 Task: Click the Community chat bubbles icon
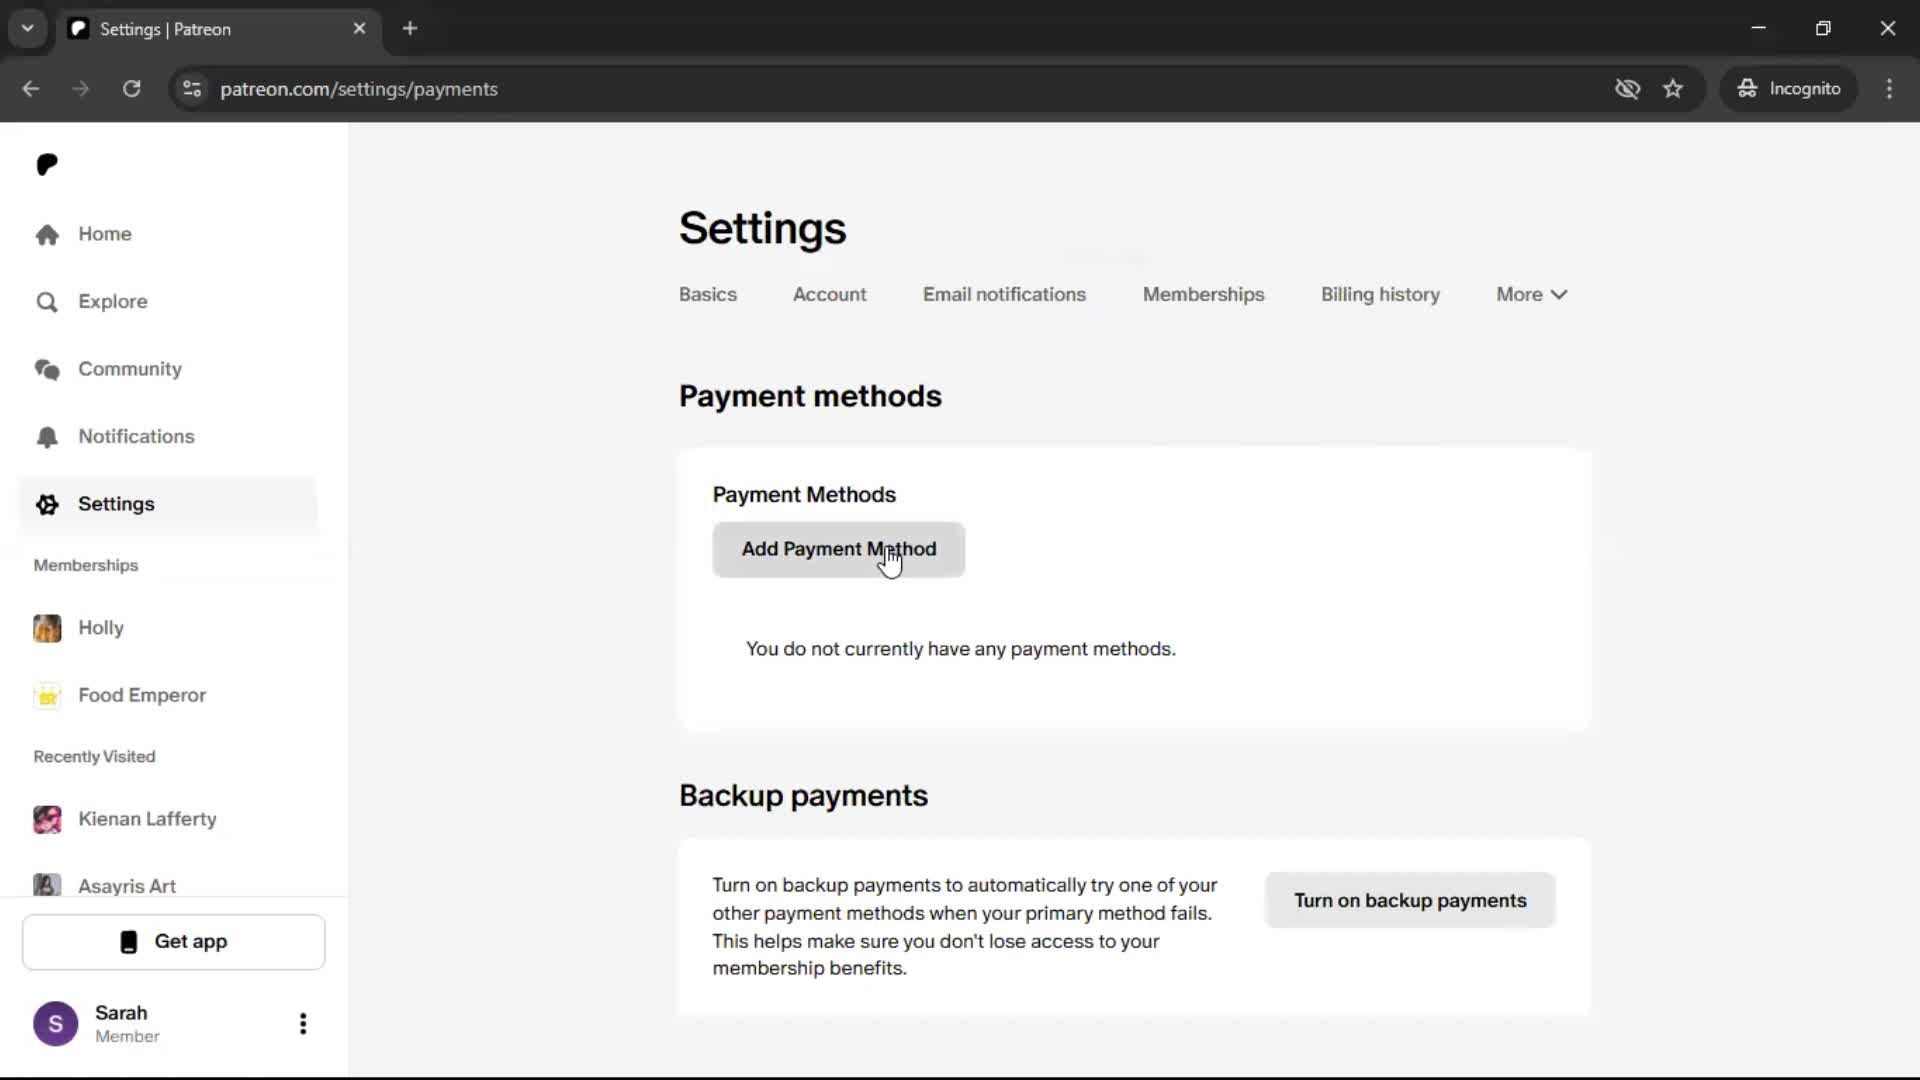coord(47,369)
